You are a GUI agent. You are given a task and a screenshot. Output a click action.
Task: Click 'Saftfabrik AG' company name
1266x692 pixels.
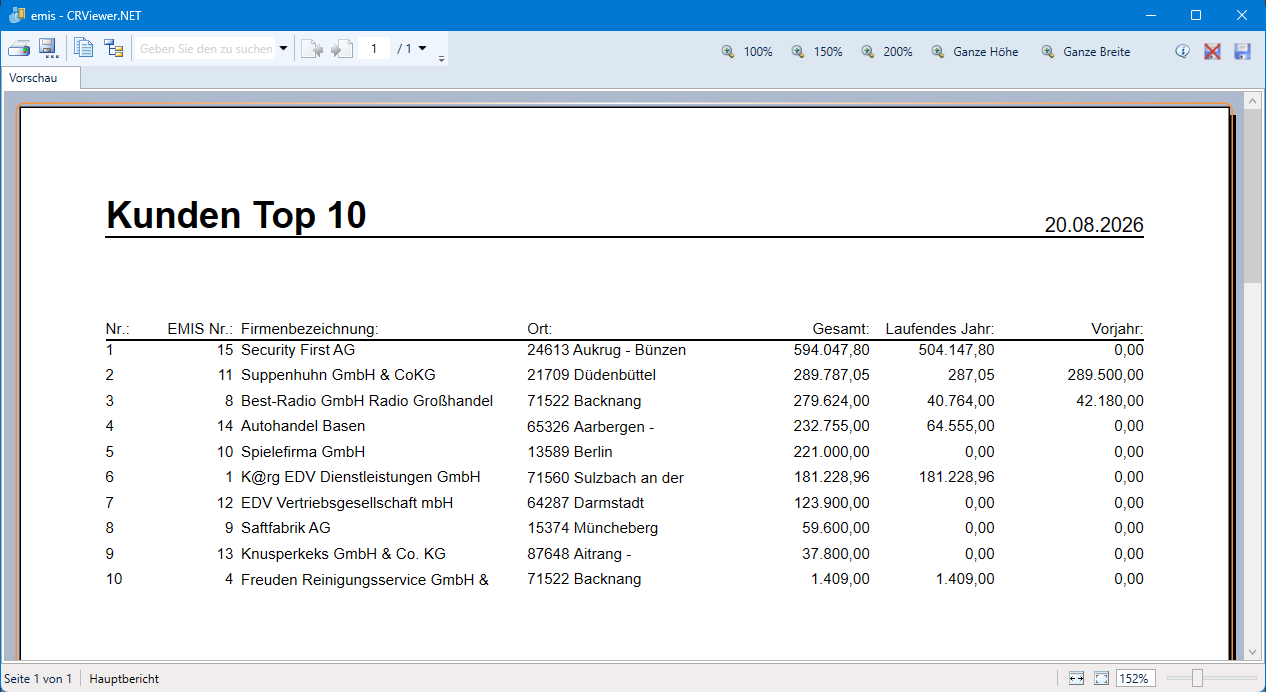tap(286, 528)
